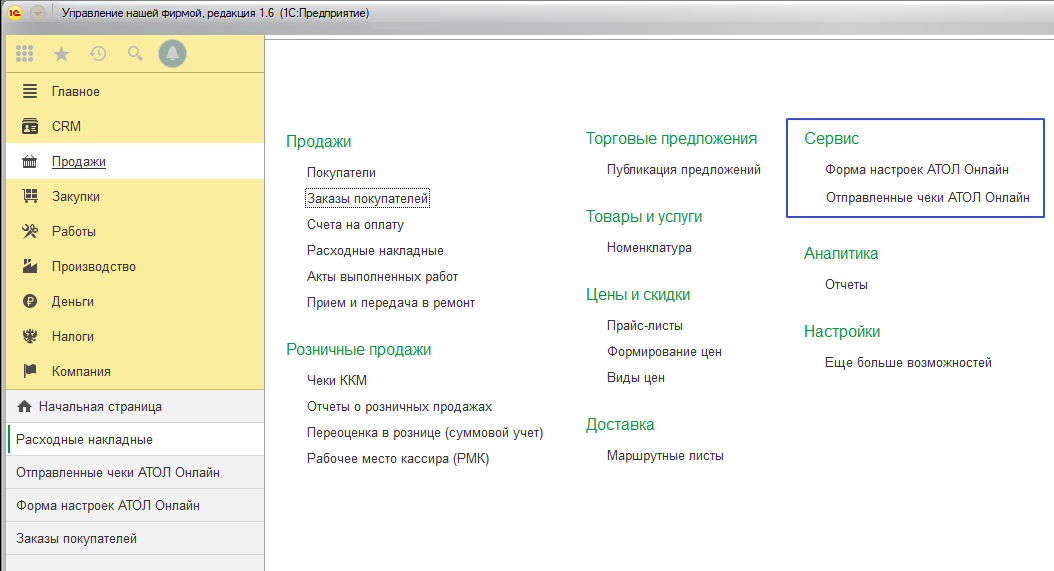Click the 1C logo icon in title bar
This screenshot has width=1054, height=571.
click(15, 13)
